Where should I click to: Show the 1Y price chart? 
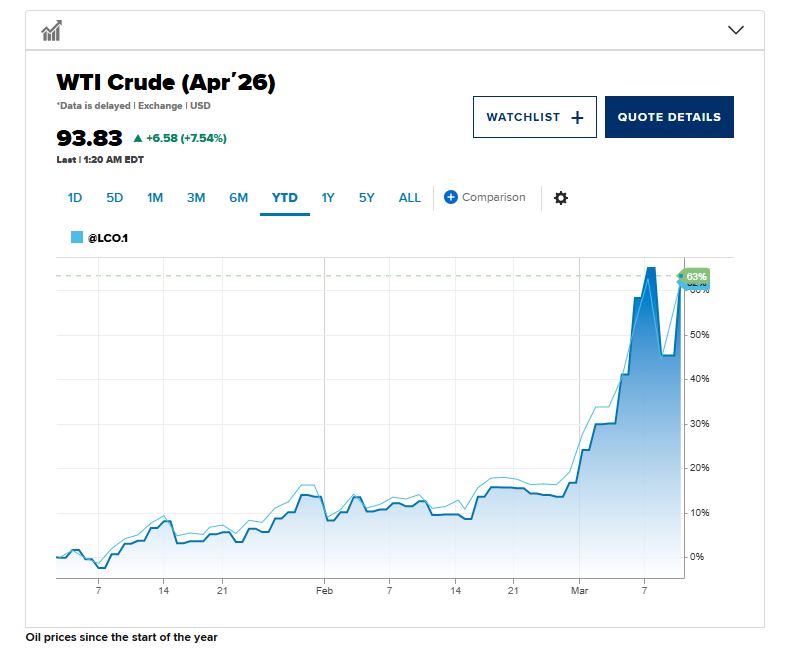tap(328, 198)
